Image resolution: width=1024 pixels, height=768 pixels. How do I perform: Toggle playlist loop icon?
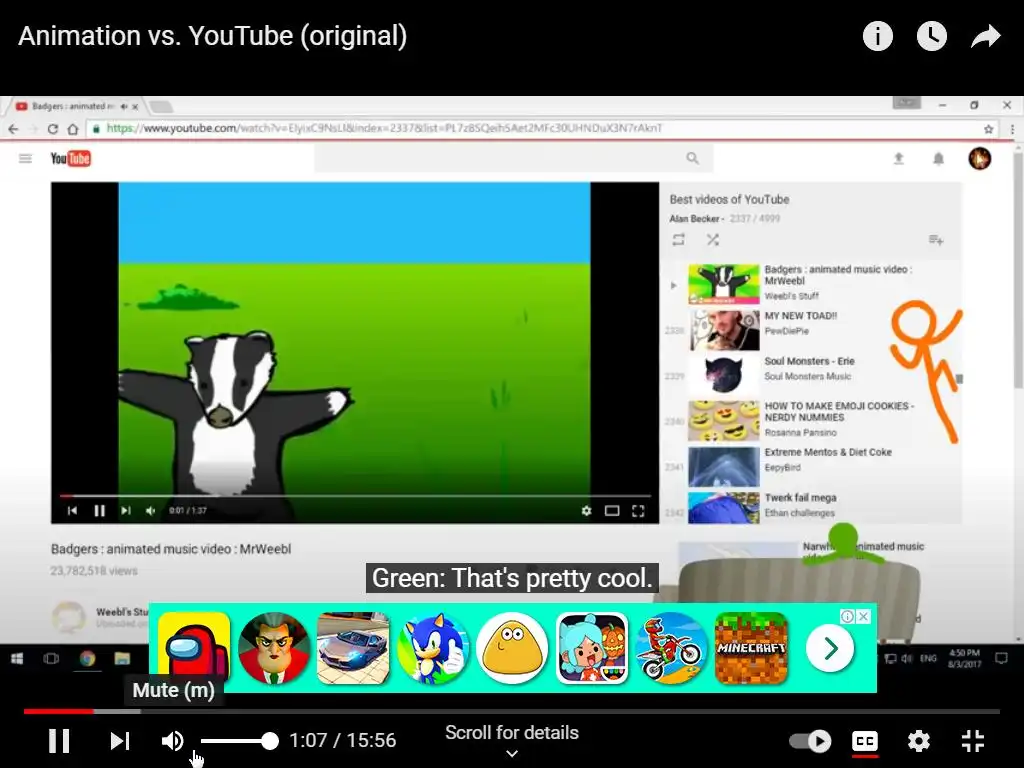pos(679,240)
